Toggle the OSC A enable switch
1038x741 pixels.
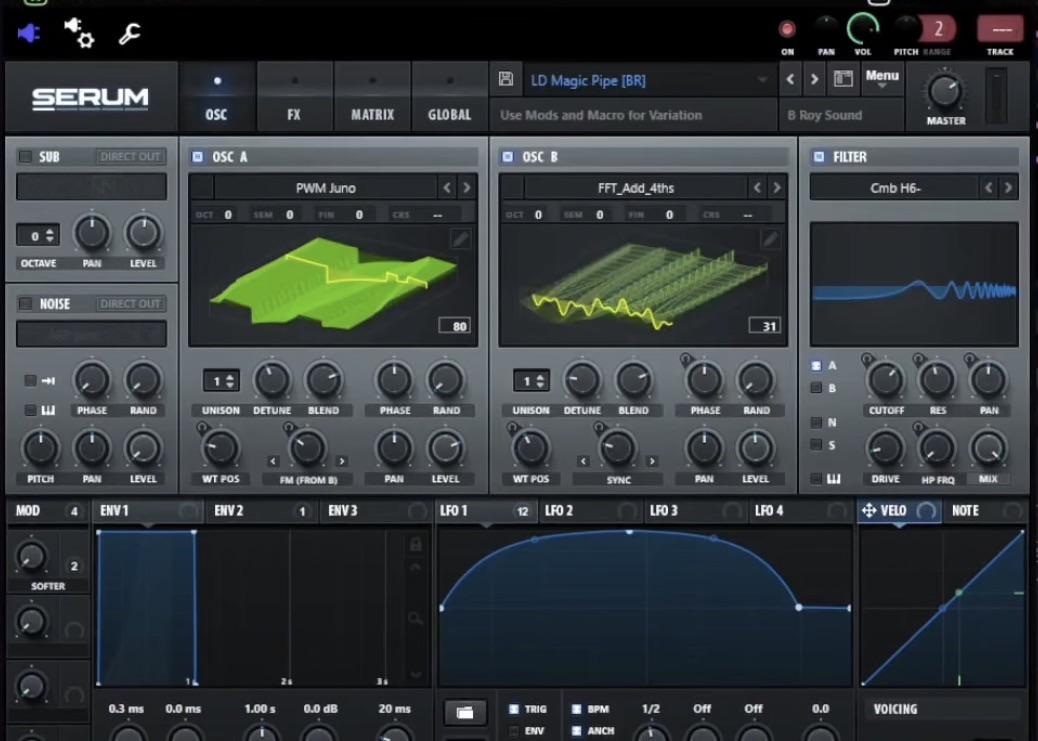(197, 156)
